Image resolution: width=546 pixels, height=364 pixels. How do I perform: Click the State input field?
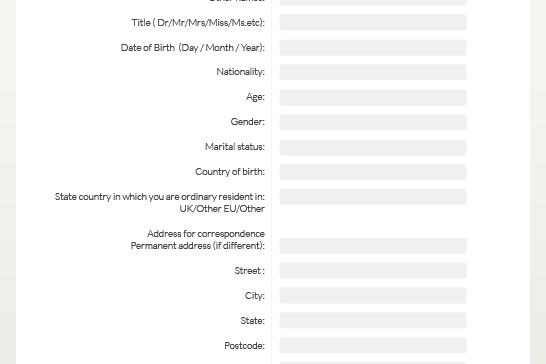tap(373, 320)
